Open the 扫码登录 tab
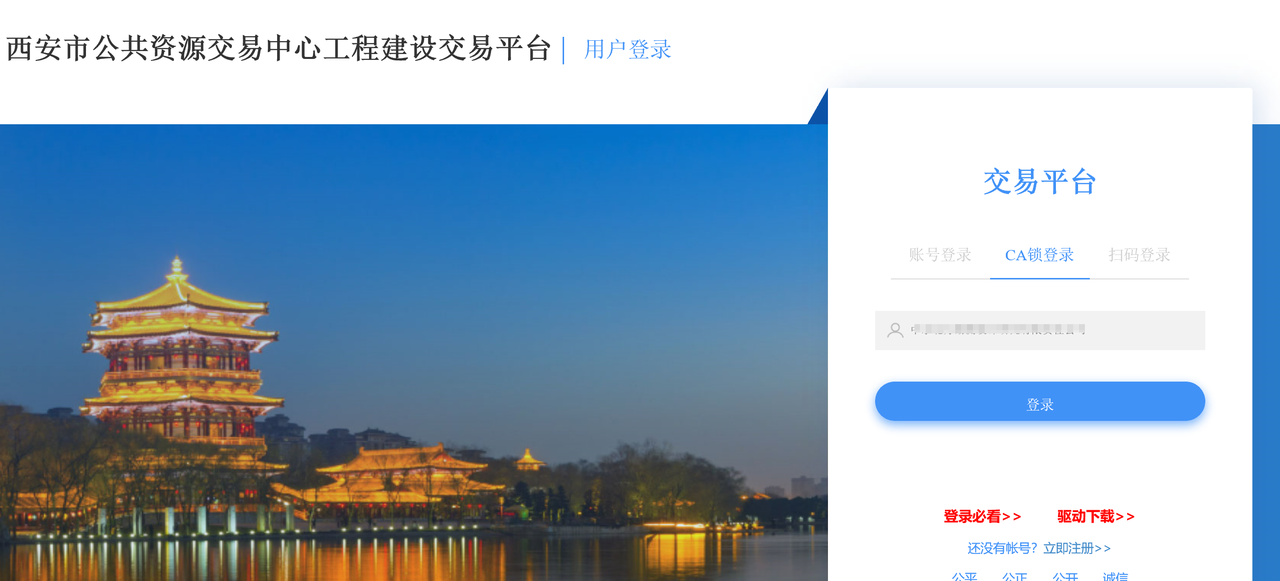This screenshot has width=1280, height=581. point(1139,255)
